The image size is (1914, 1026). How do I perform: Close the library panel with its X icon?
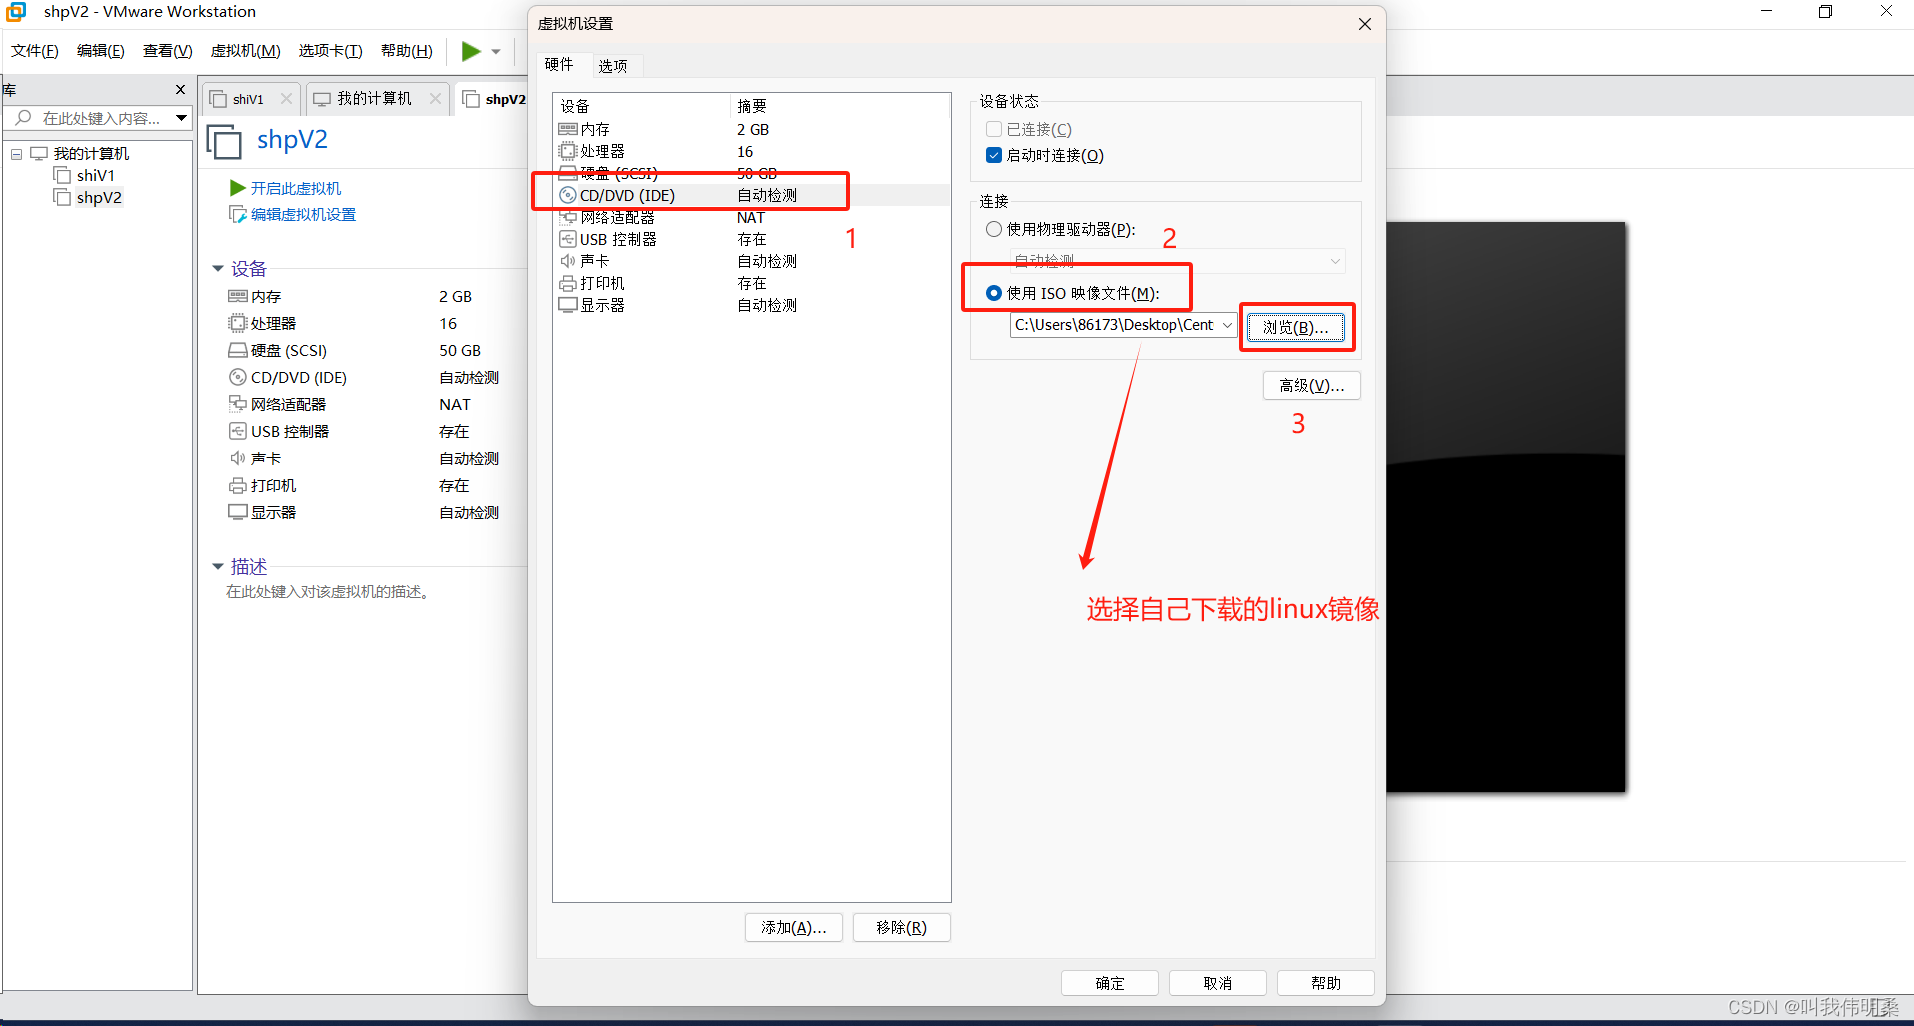pyautogui.click(x=180, y=90)
